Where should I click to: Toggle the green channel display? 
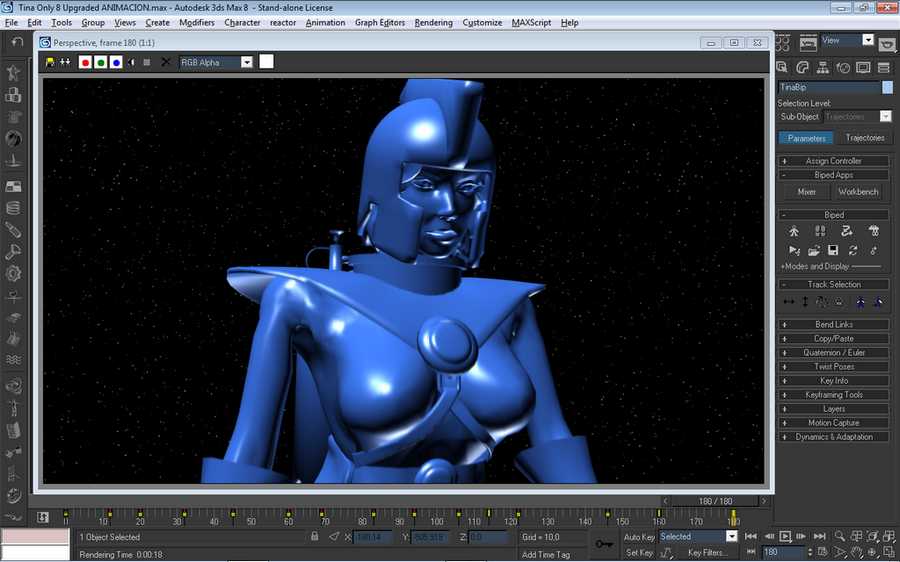[101, 62]
